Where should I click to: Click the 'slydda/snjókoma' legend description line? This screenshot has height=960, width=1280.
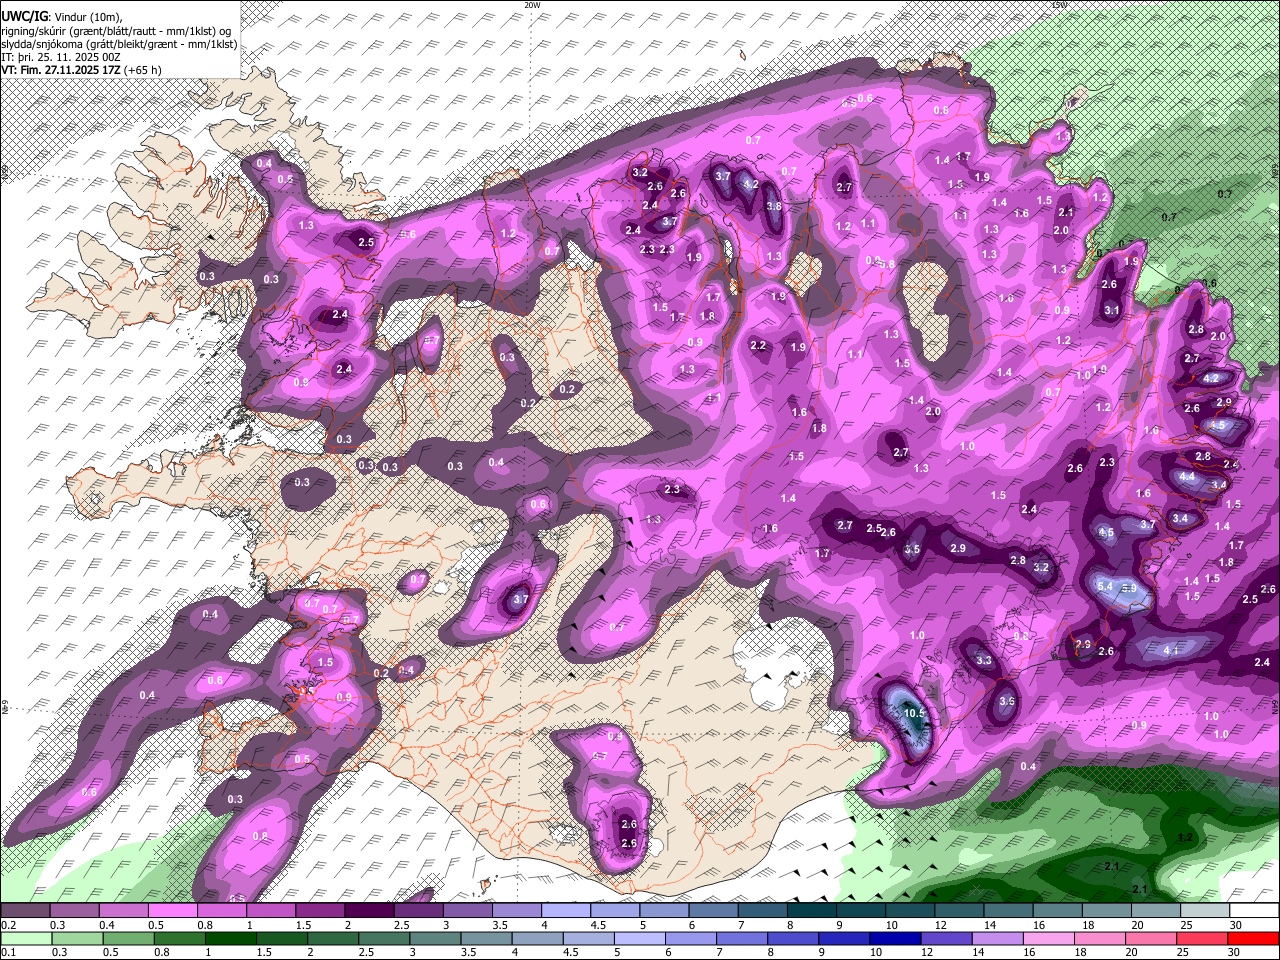119,44
